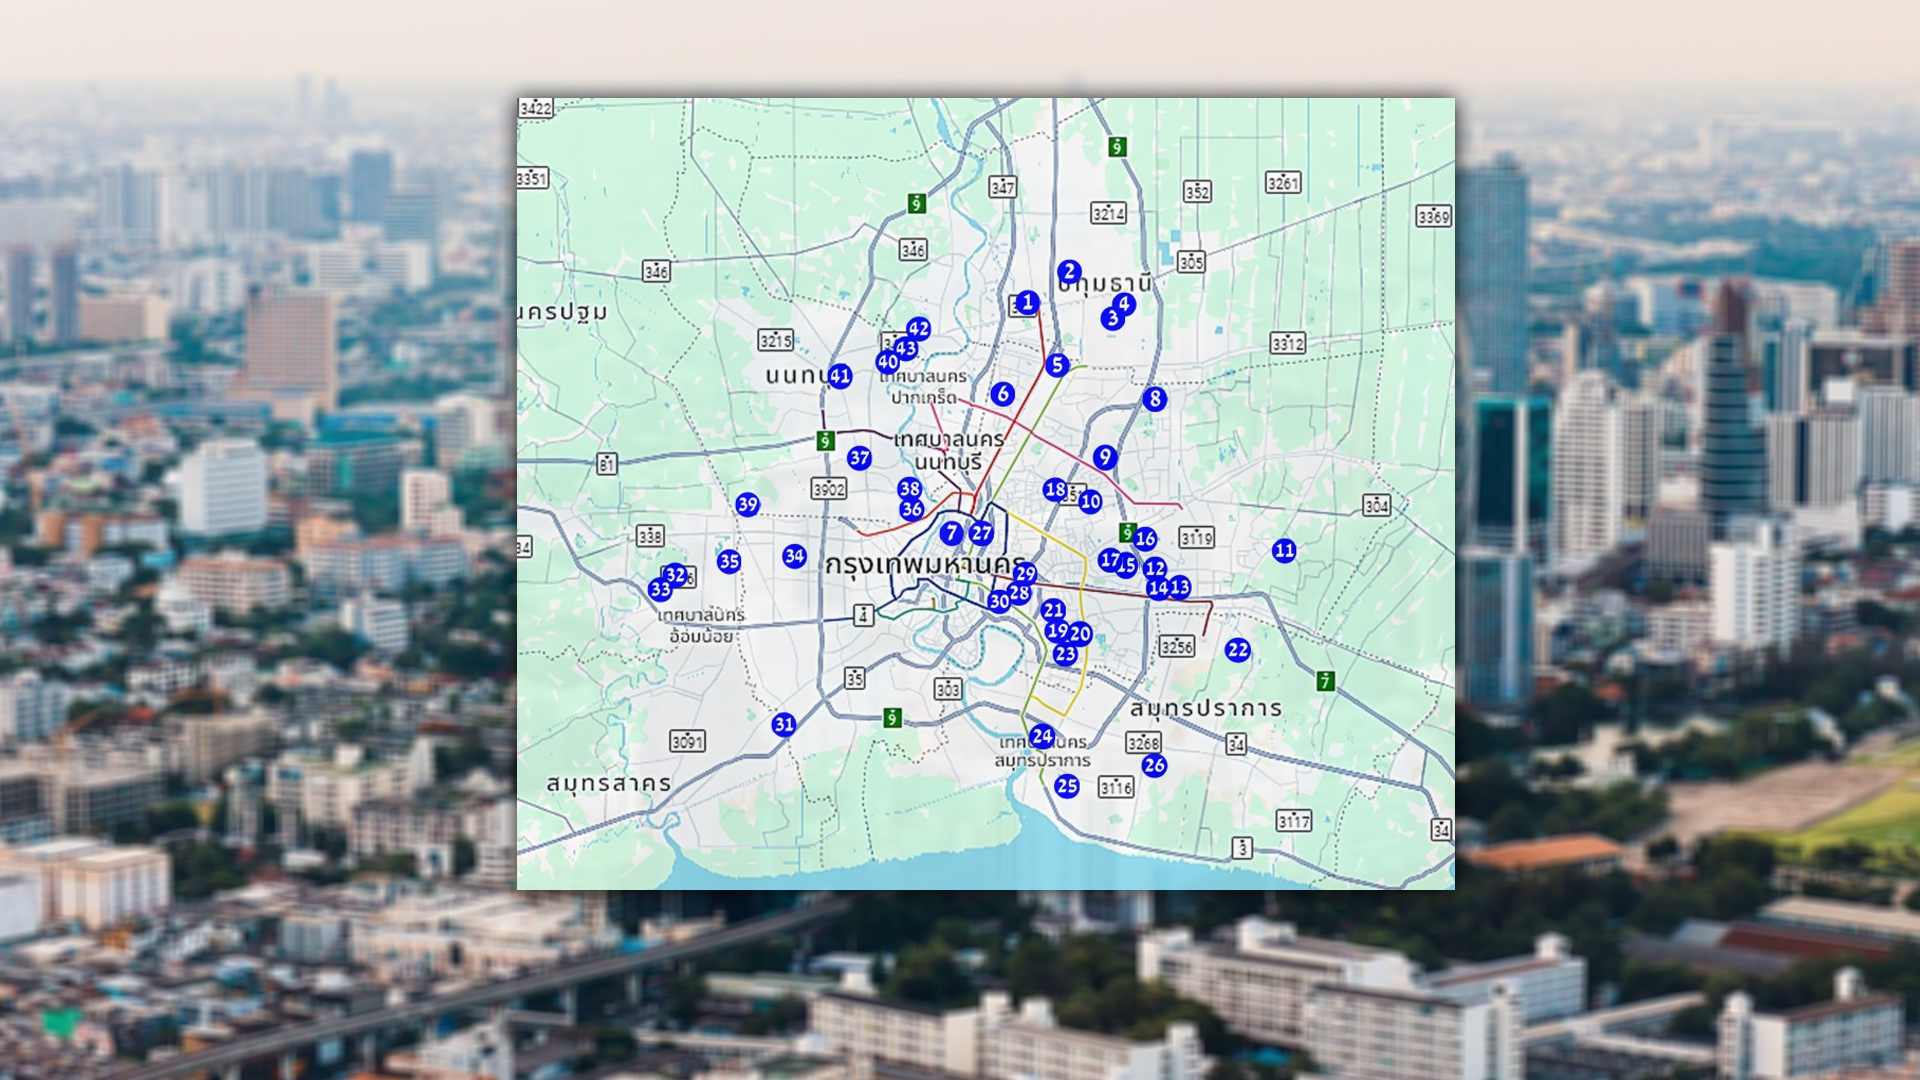
Task: Select marker 5 on the red line
Action: (x=1058, y=365)
